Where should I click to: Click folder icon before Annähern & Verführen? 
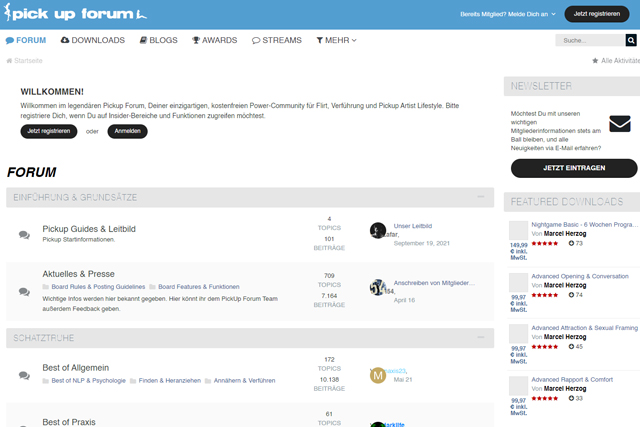pos(208,380)
